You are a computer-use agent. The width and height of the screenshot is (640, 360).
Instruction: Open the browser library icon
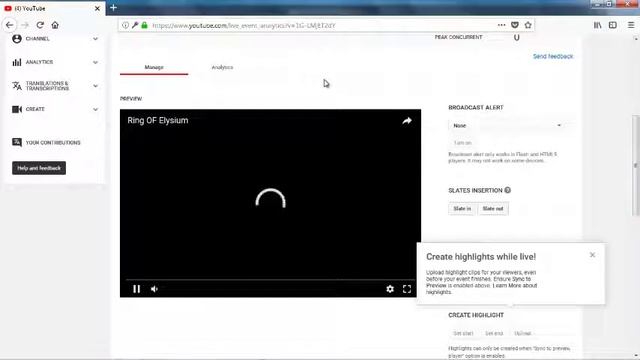(598, 25)
